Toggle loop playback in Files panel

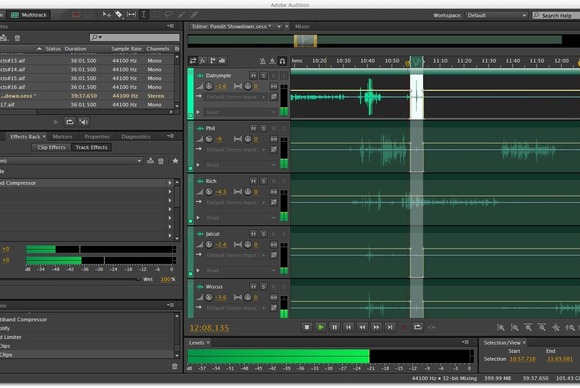[70, 122]
